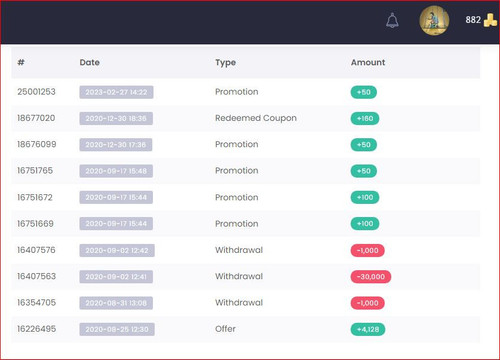Select transaction ID 18677020
500x360 pixels.
[36, 118]
